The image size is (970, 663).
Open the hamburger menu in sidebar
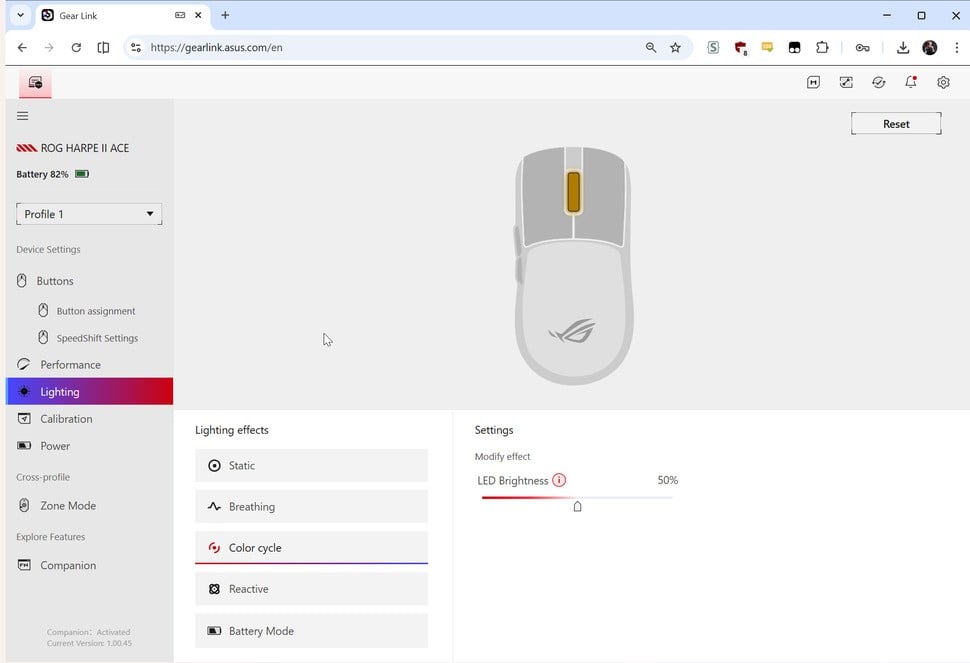tap(22, 116)
